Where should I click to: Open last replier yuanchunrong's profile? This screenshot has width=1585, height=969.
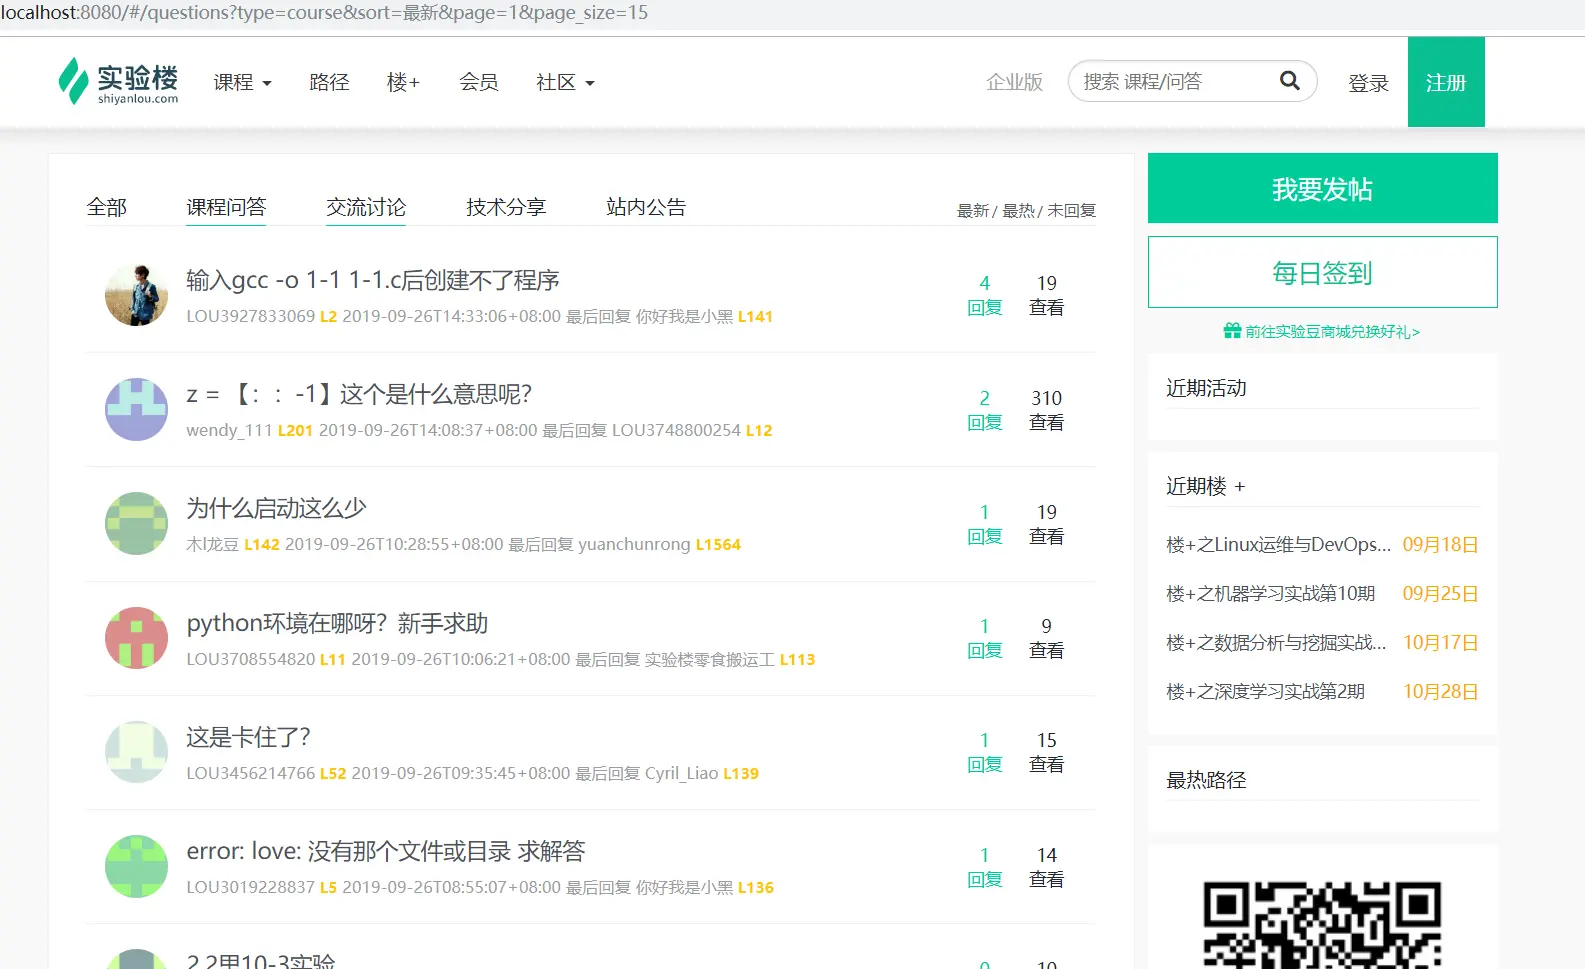point(634,544)
